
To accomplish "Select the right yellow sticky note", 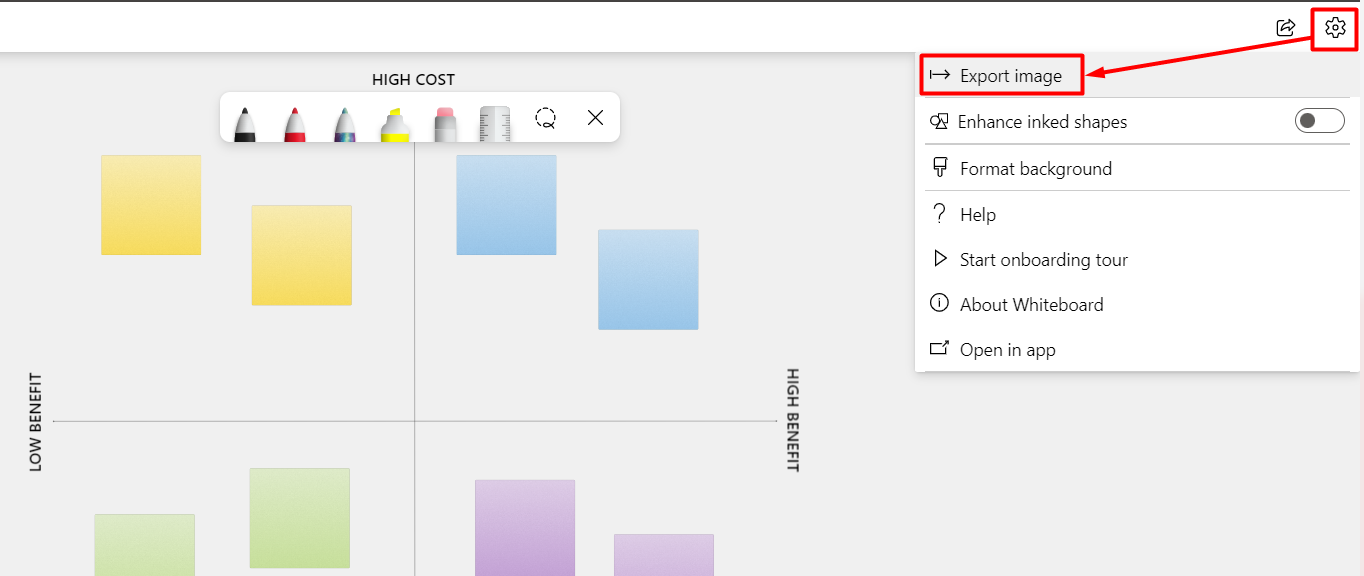I will click(x=302, y=255).
